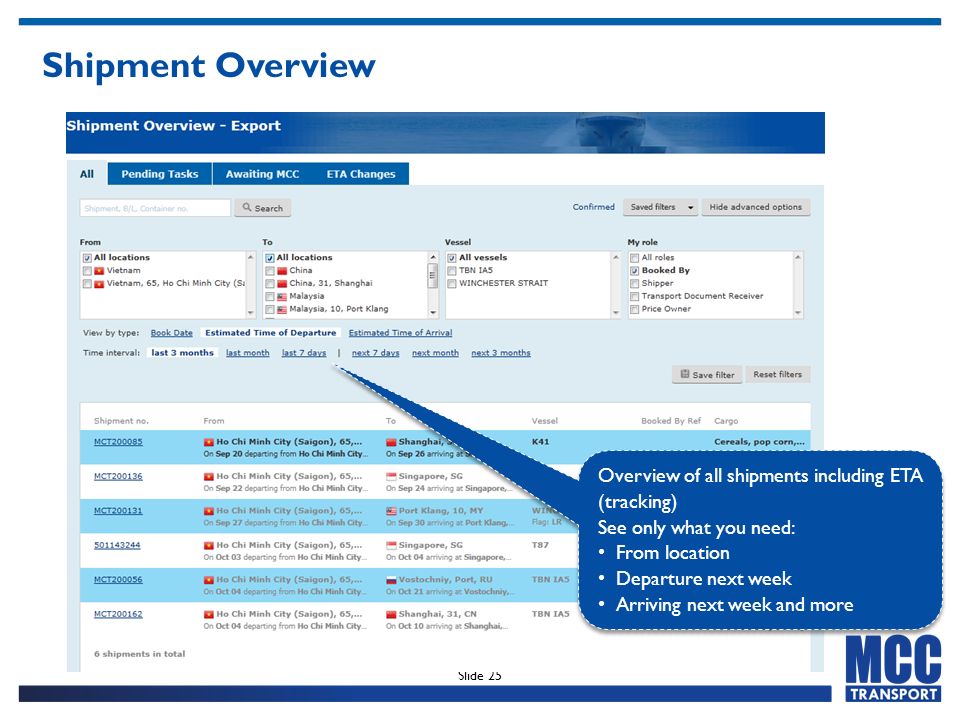The height and width of the screenshot is (720, 960).
Task: Click the To list scrollbar thumb
Action: [x=433, y=276]
